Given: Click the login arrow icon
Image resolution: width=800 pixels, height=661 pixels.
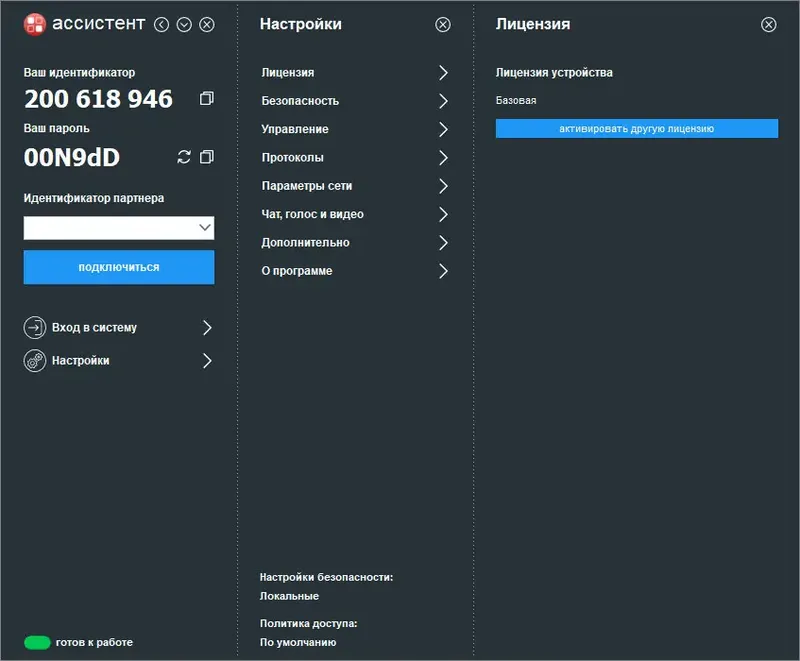Looking at the screenshot, I should 35,327.
